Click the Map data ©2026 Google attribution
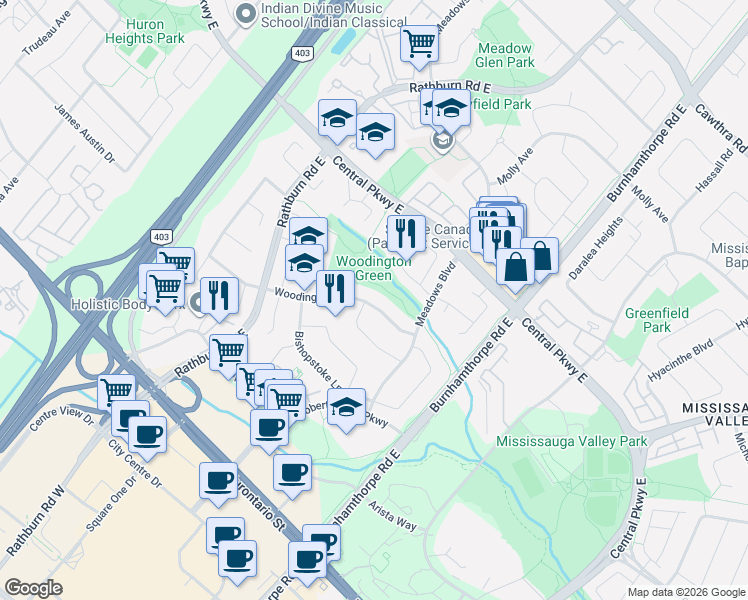This screenshot has width=748, height=600. [686, 592]
